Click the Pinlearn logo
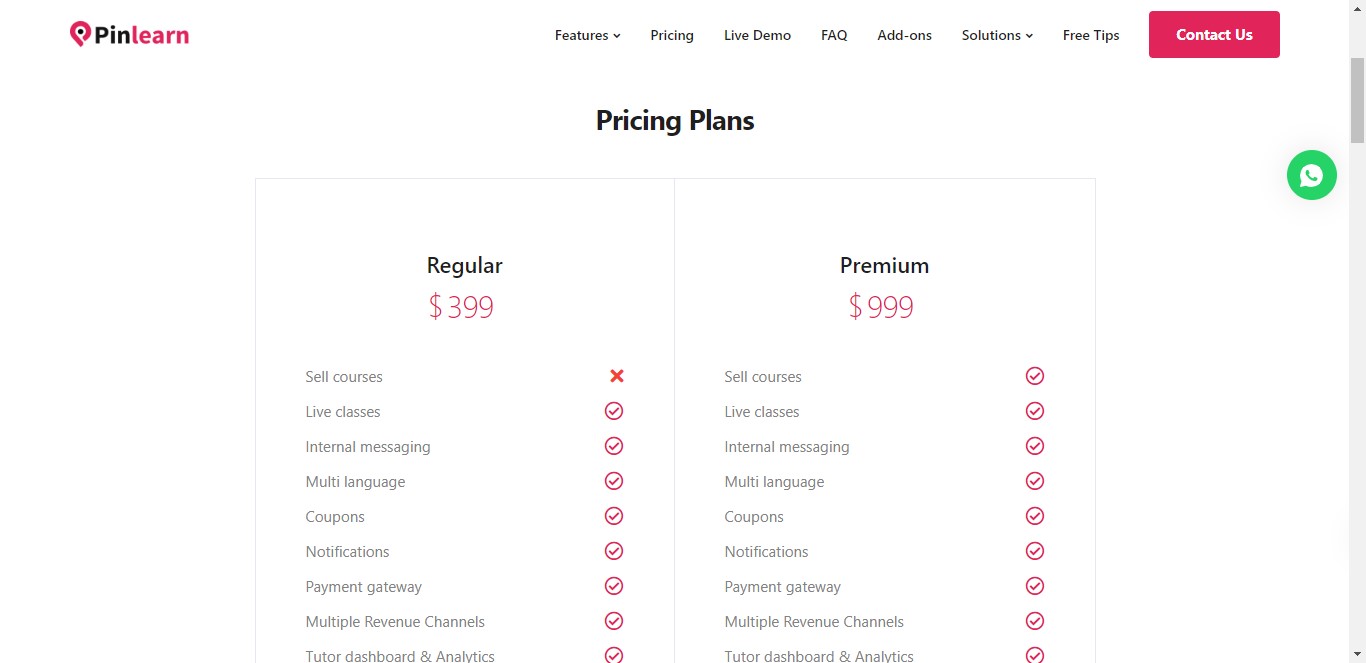 (x=129, y=35)
